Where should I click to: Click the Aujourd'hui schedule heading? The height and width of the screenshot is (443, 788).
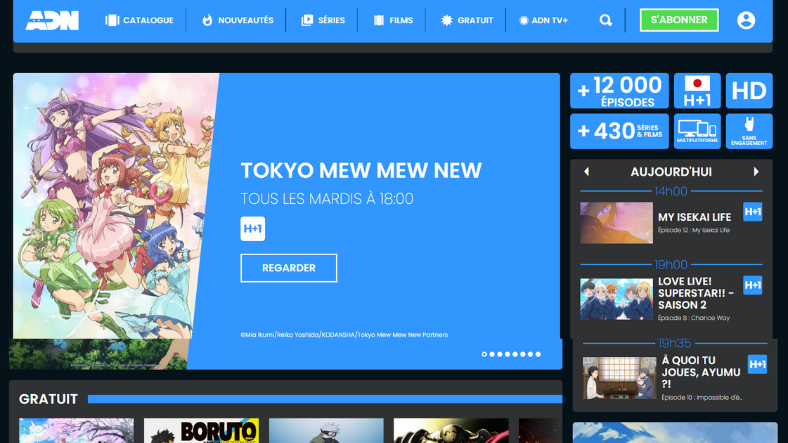click(x=671, y=172)
